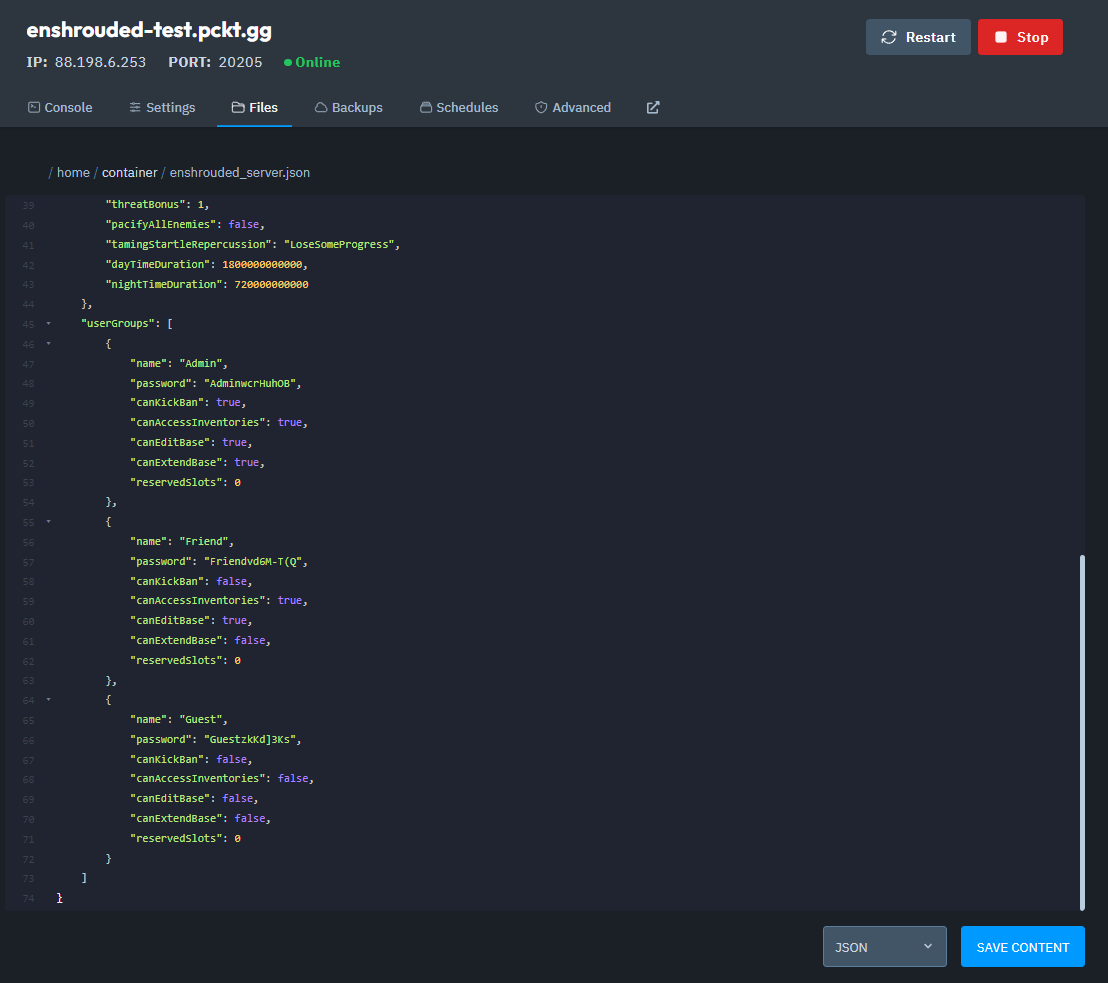The height and width of the screenshot is (983, 1108).
Task: Click the "name": "Guest" line
Action: pyautogui.click(x=179, y=719)
